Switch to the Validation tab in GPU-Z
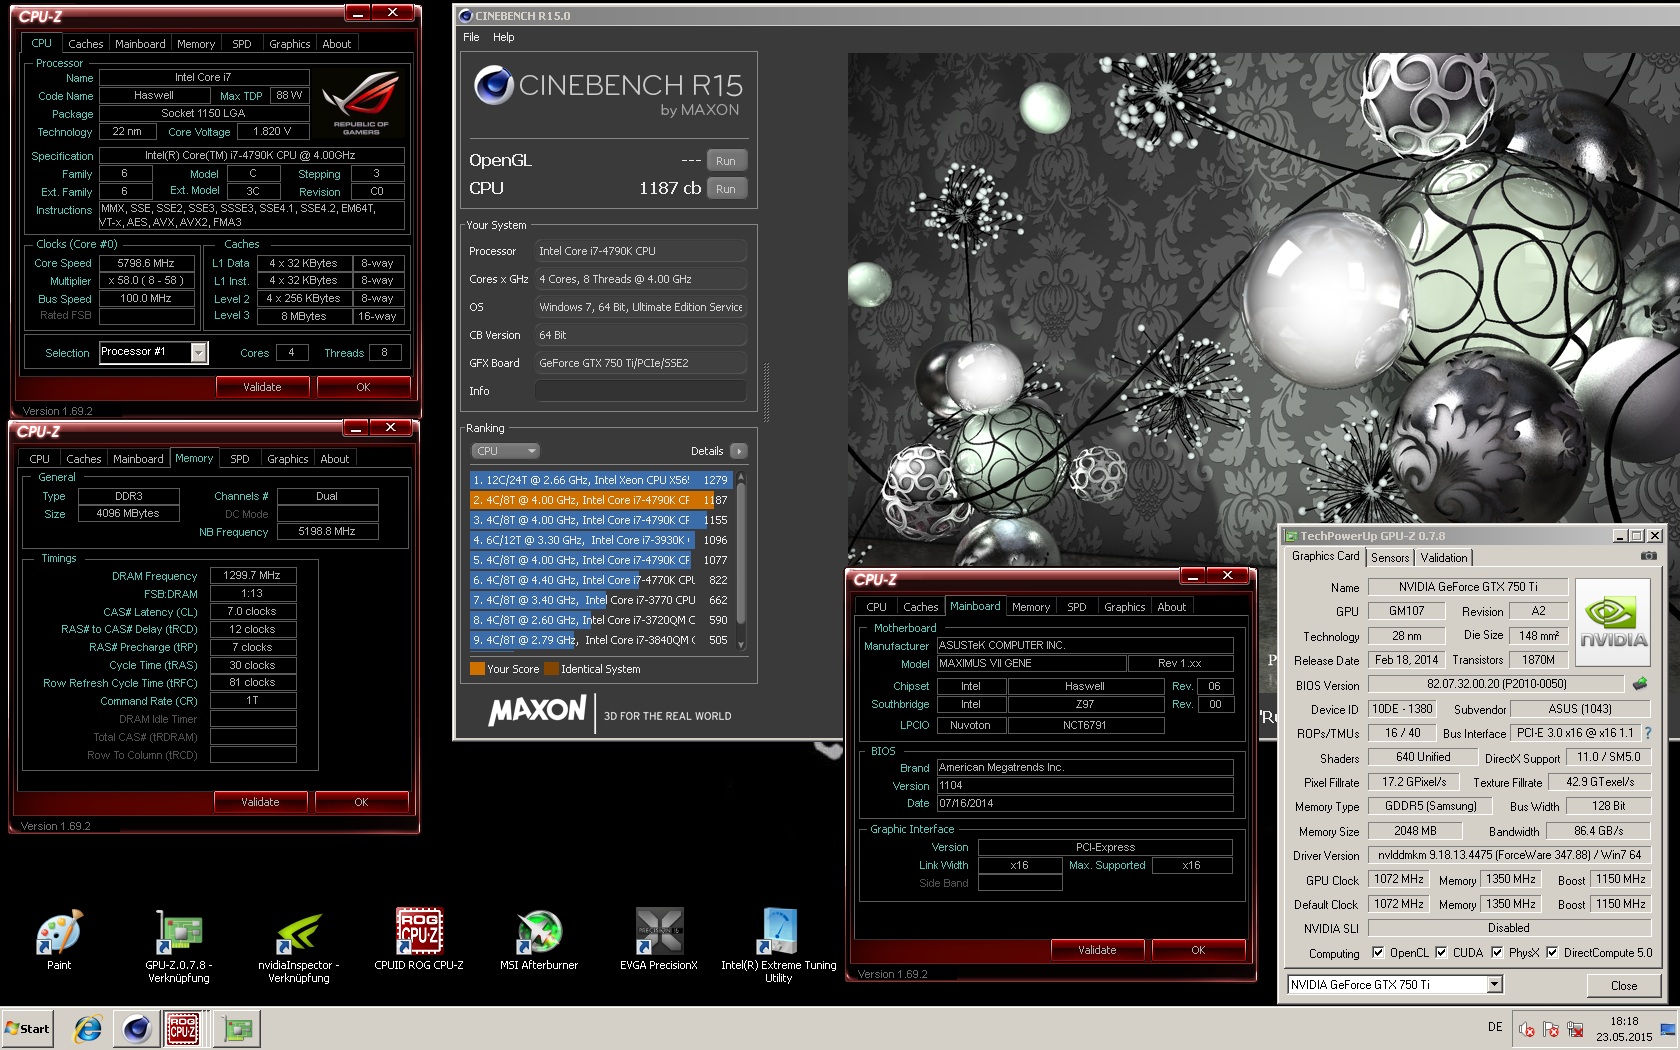The image size is (1680, 1050). click(1444, 558)
